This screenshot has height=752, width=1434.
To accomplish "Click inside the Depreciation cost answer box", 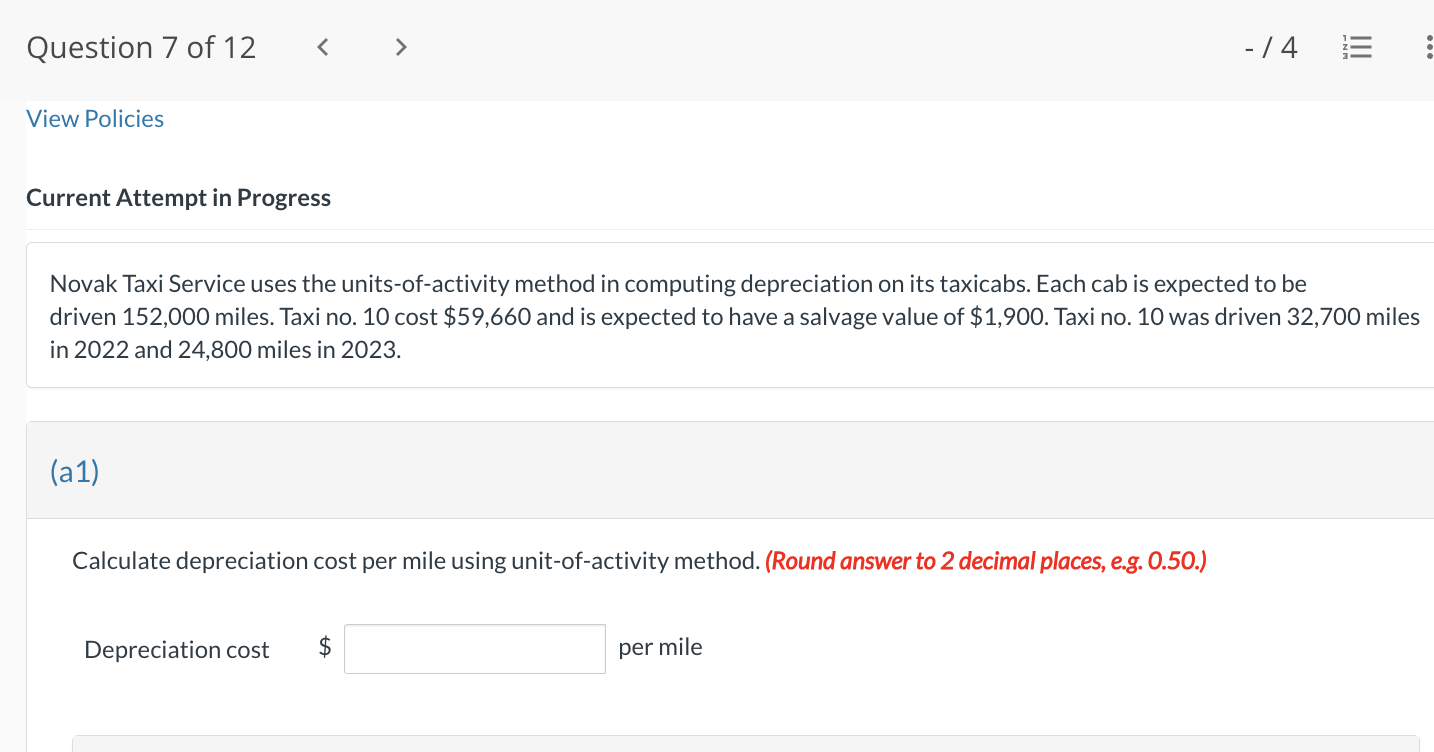I will (474, 648).
